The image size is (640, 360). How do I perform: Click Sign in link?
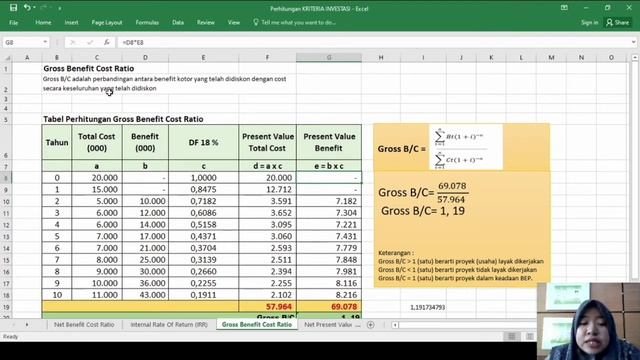589,22
